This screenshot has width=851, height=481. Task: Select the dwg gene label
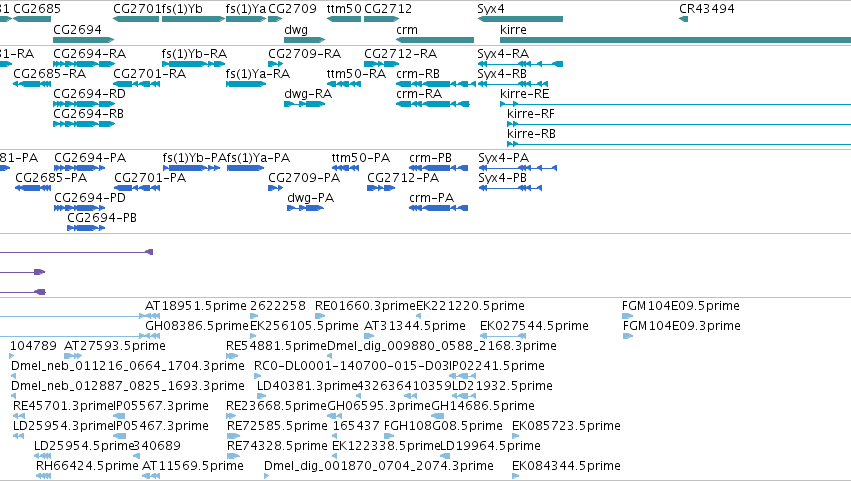pyautogui.click(x=296, y=29)
